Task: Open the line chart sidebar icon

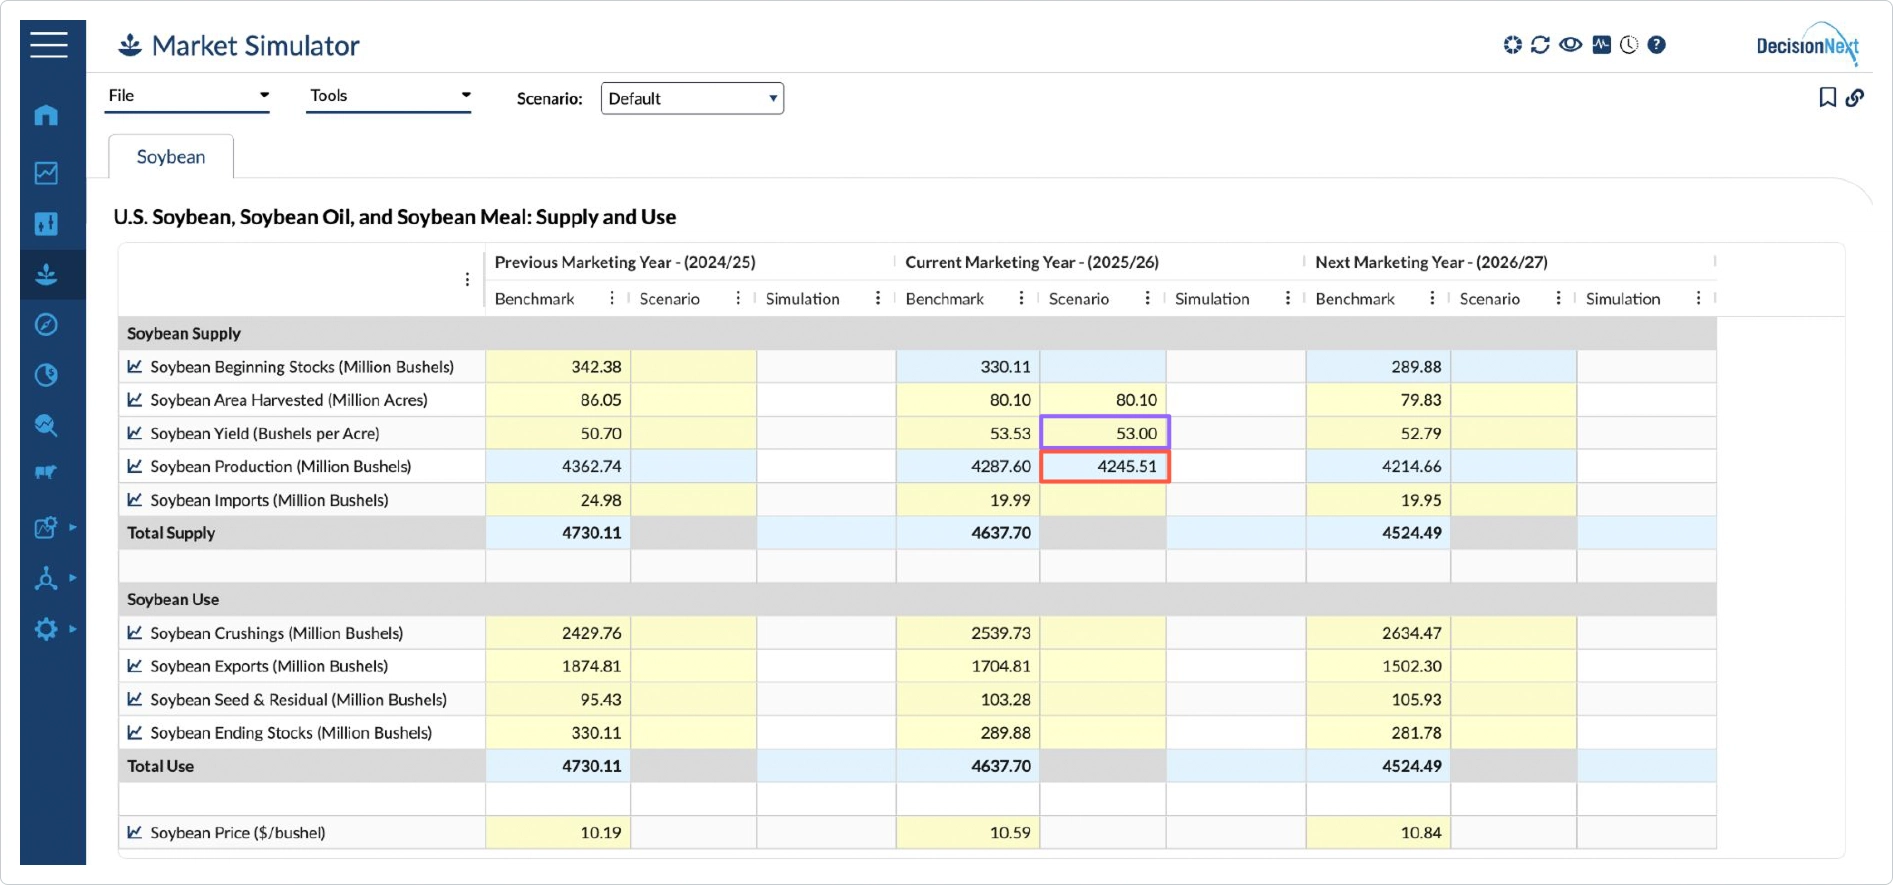Action: click(46, 173)
